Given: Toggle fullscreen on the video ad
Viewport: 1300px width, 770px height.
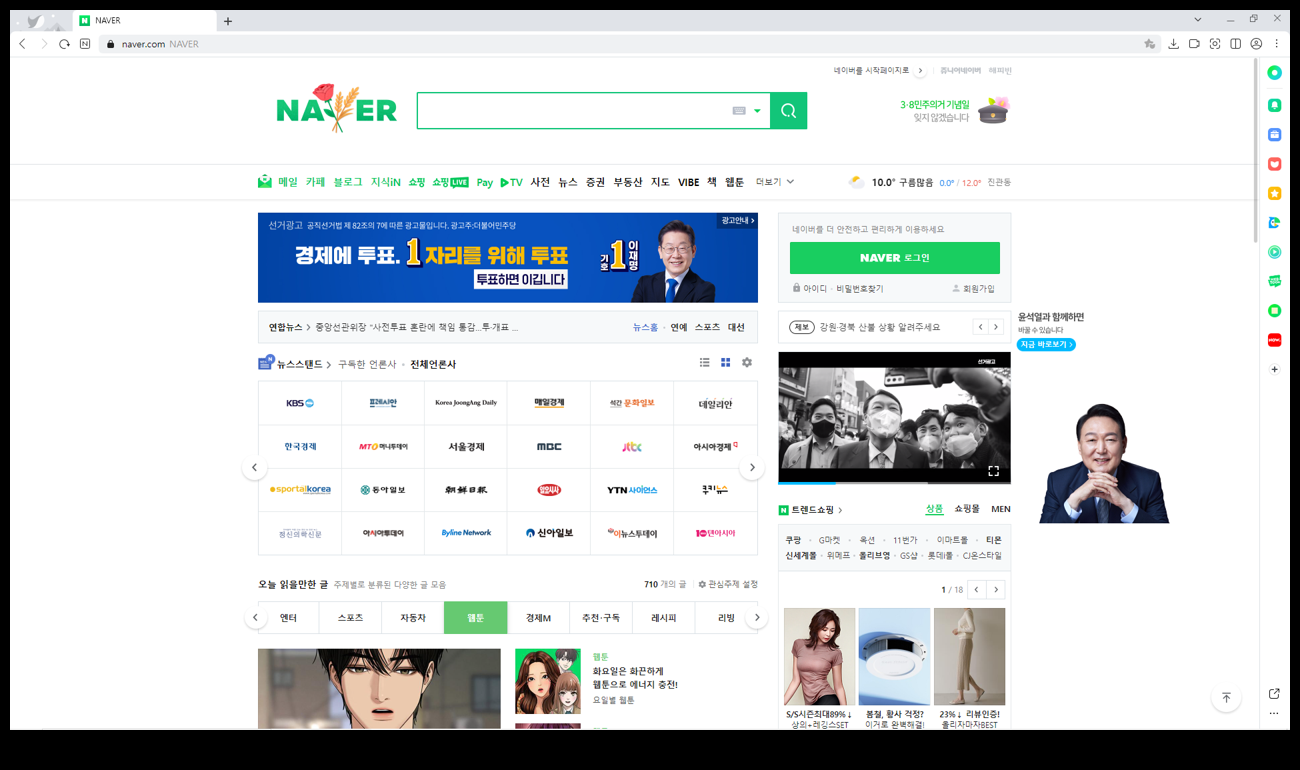Looking at the screenshot, I should tap(993, 471).
